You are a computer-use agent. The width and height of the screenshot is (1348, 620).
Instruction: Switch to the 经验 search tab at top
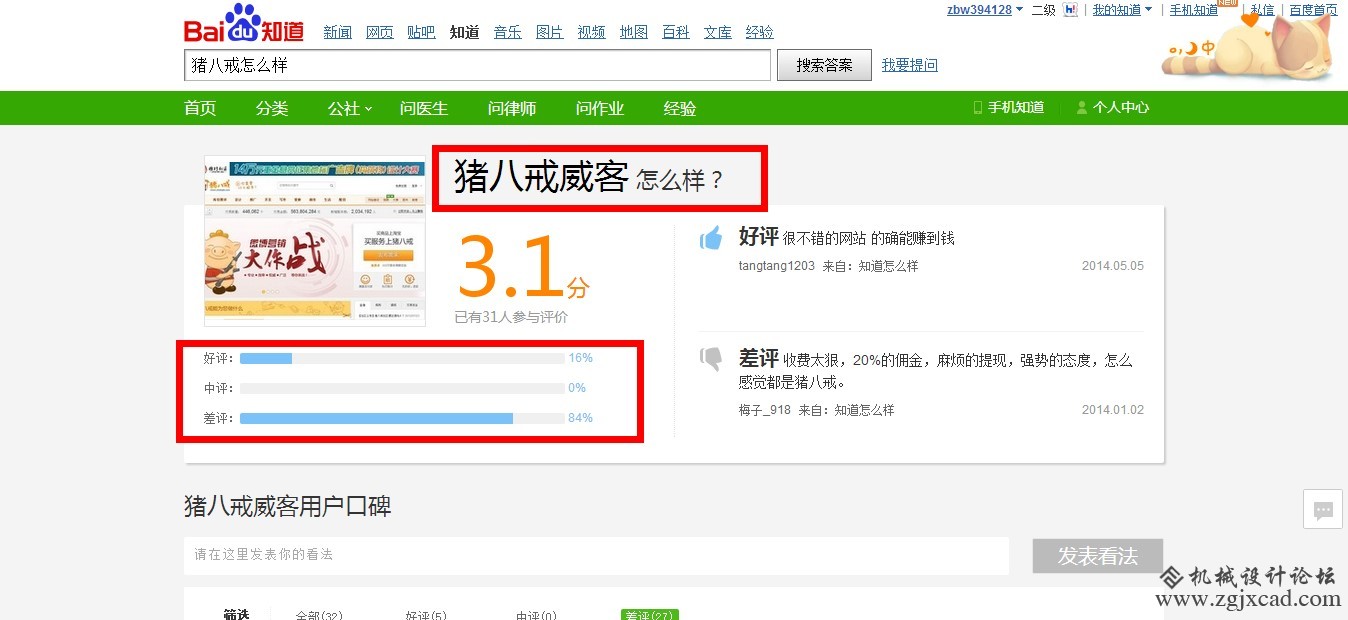pyautogui.click(x=760, y=32)
